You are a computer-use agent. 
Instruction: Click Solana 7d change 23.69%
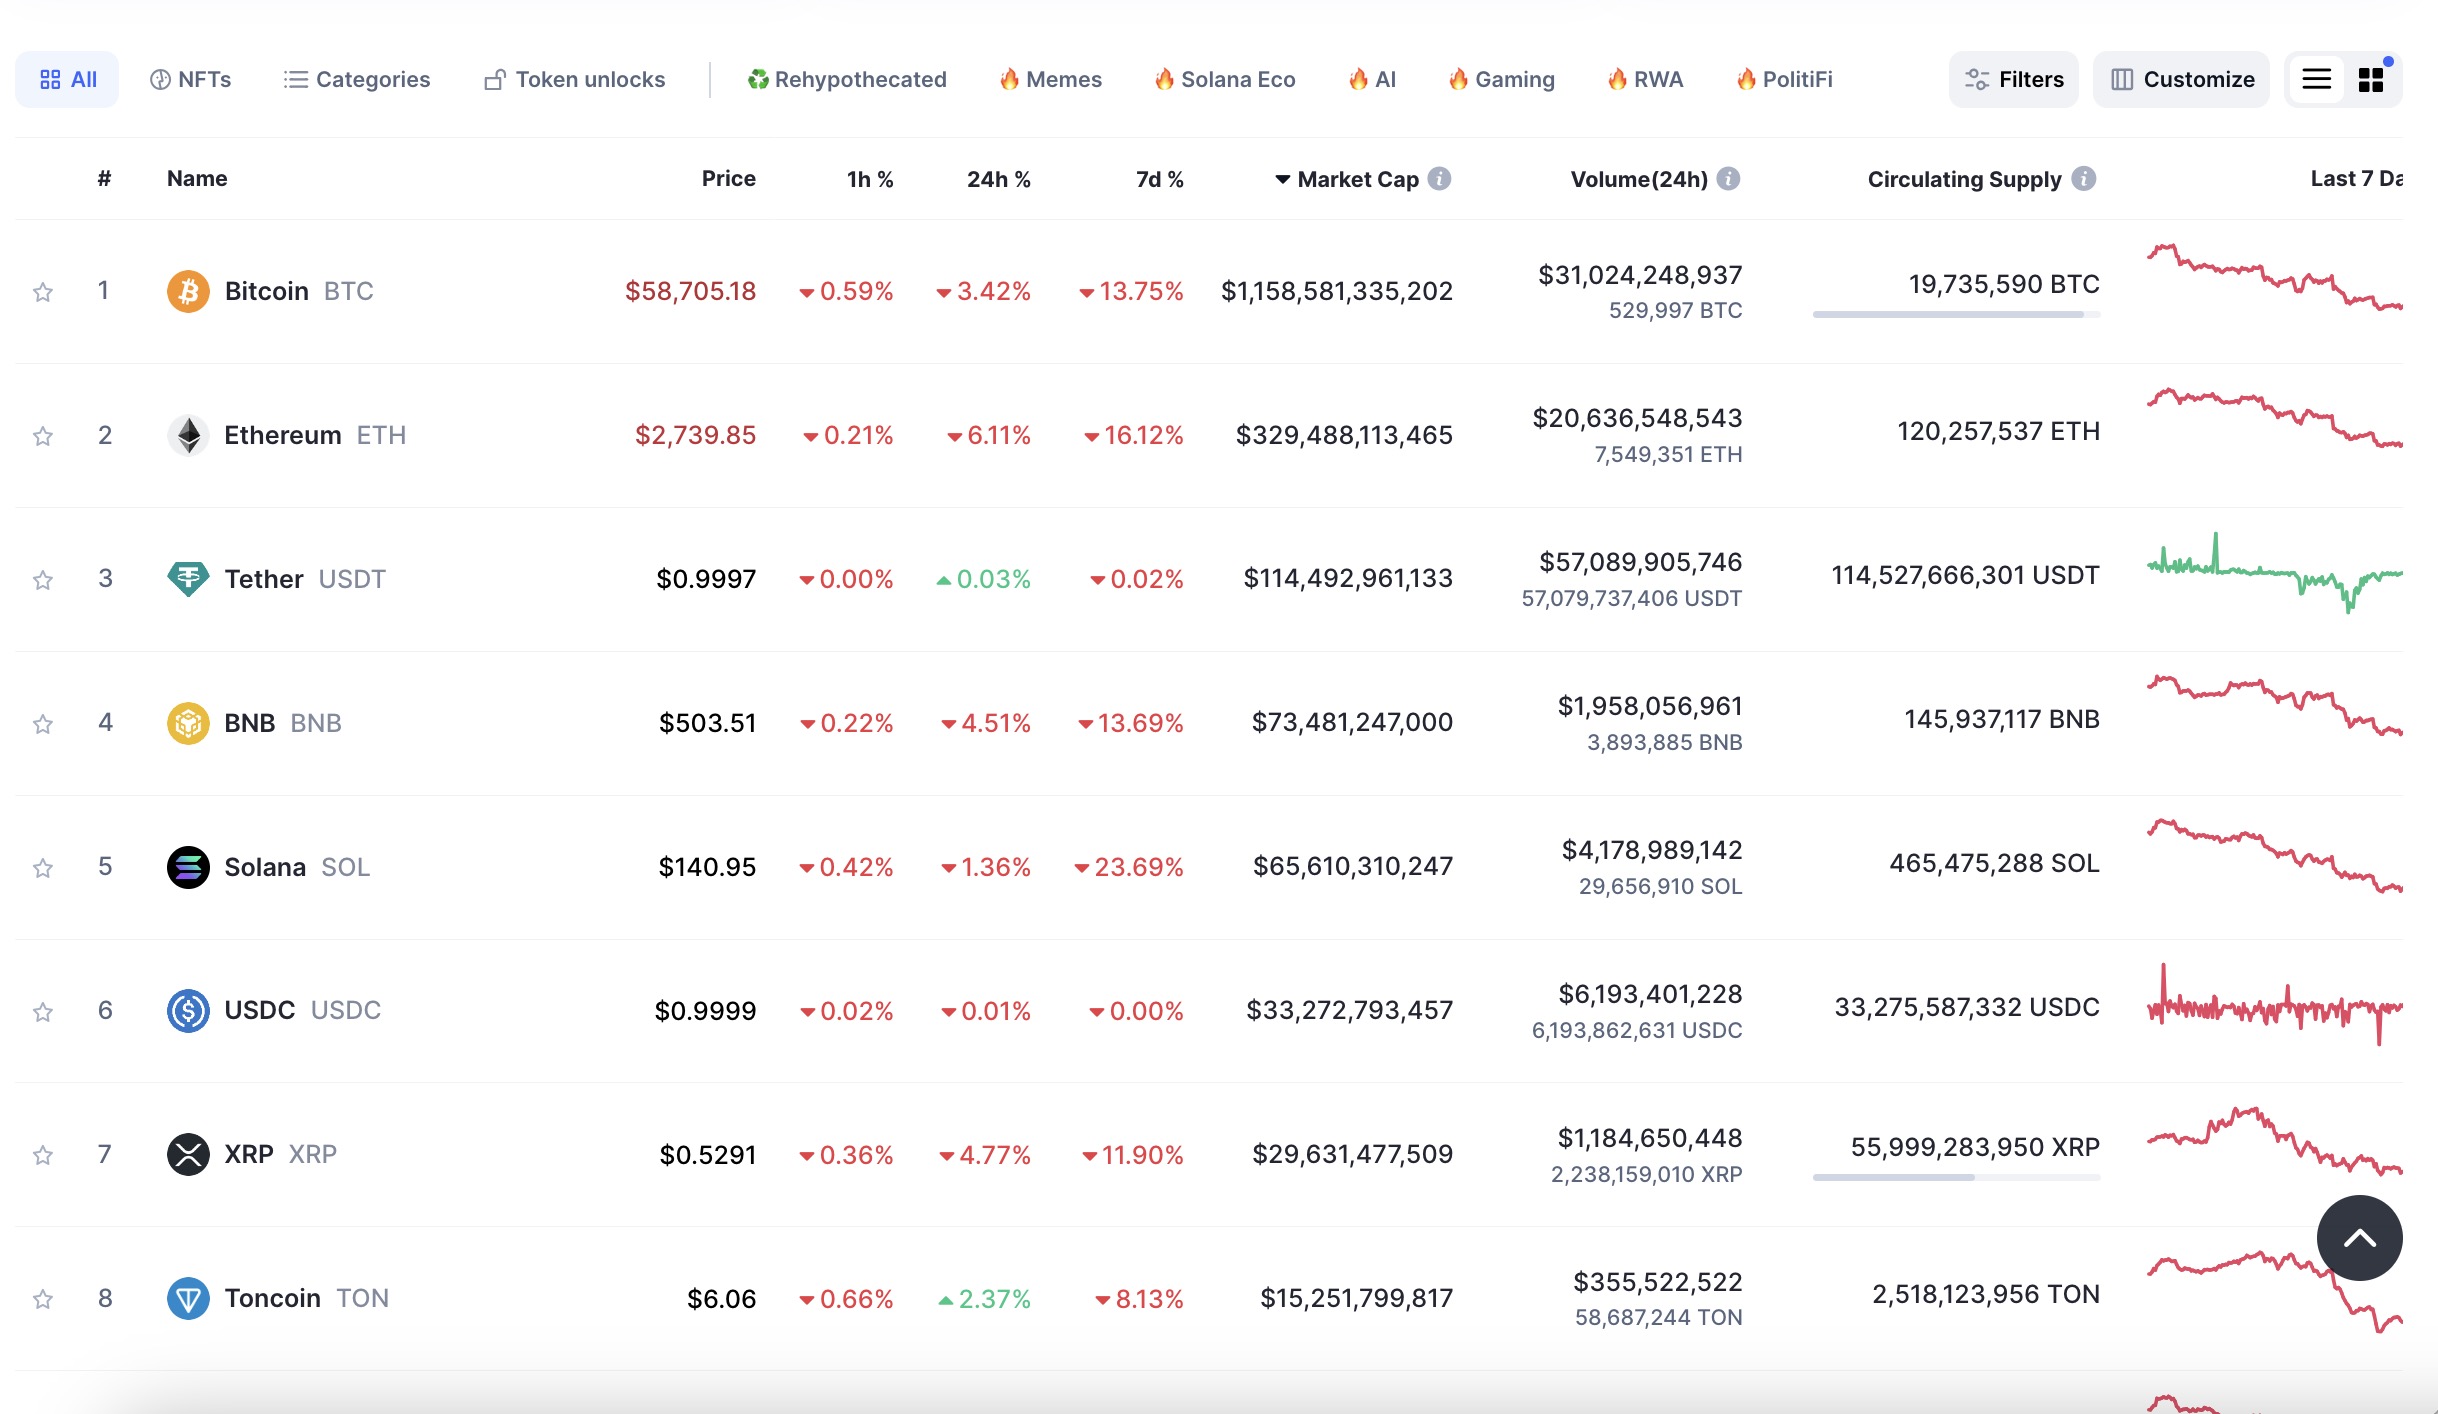click(1128, 867)
